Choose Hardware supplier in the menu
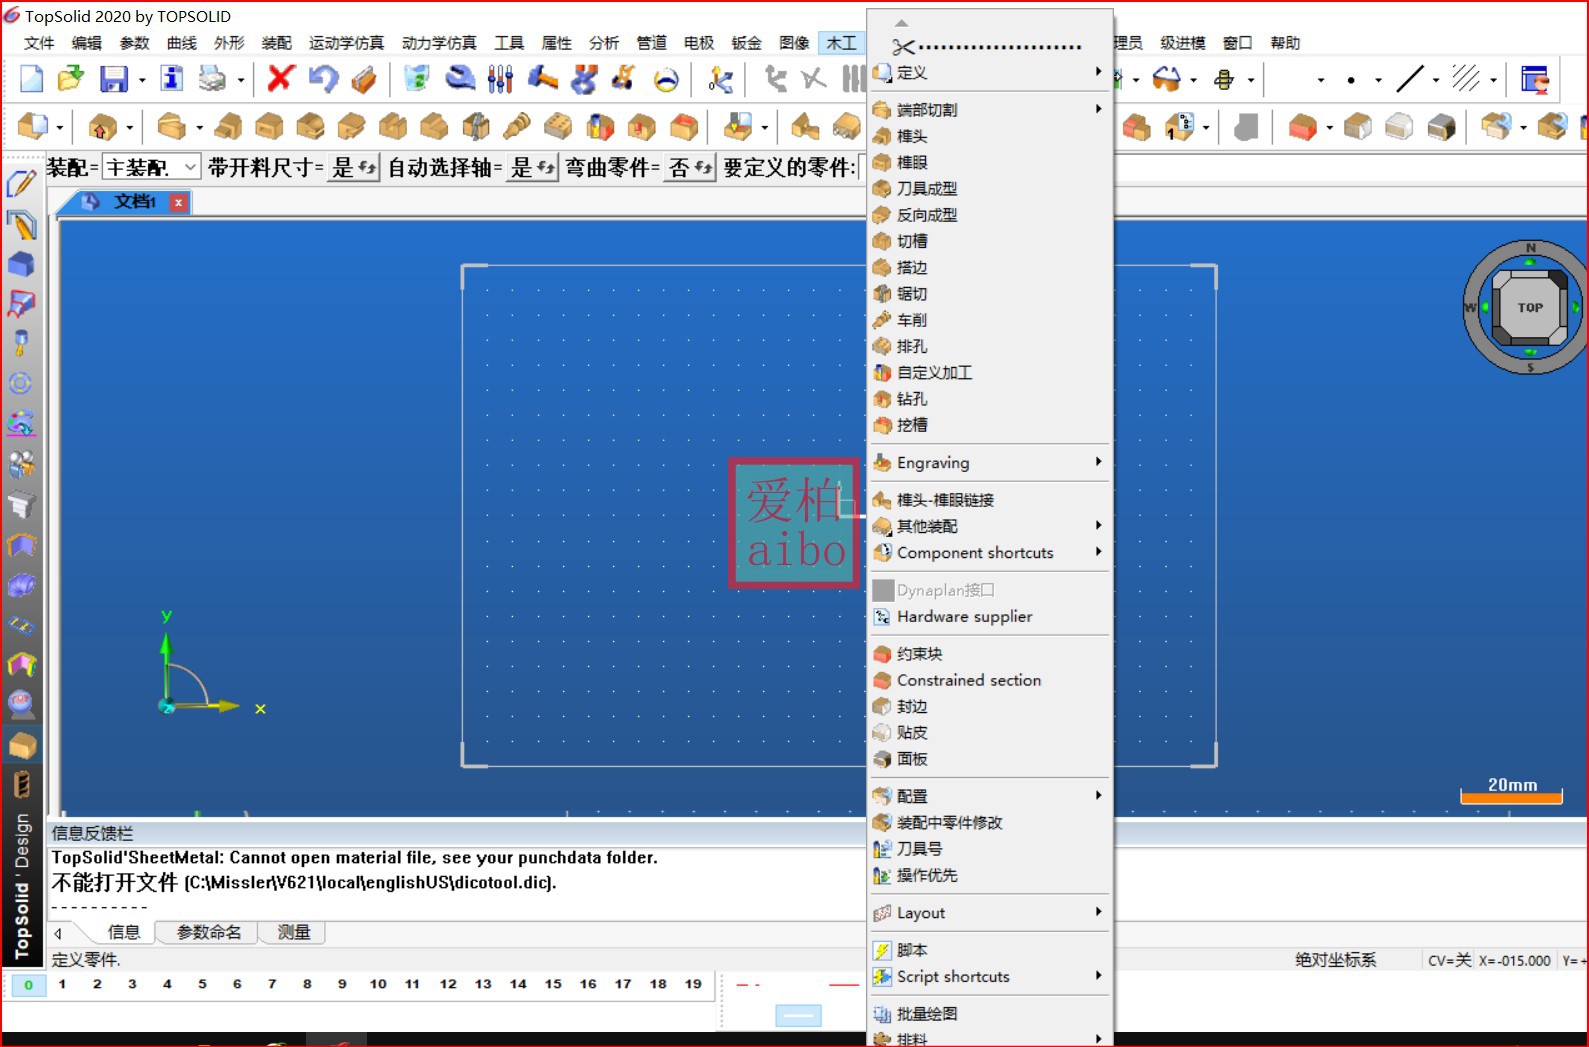The height and width of the screenshot is (1047, 1589). tap(990, 617)
